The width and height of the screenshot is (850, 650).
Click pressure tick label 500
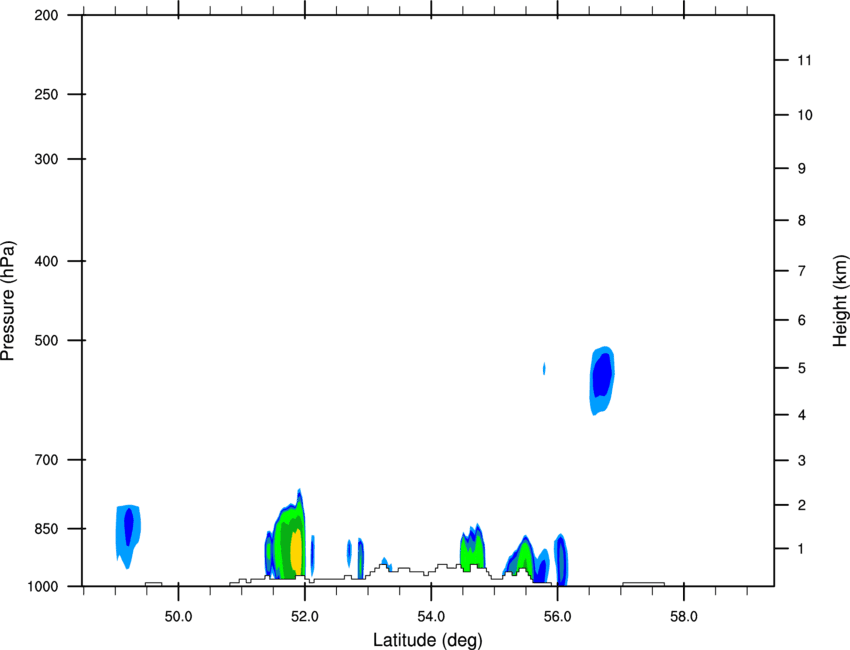[x=46, y=340]
